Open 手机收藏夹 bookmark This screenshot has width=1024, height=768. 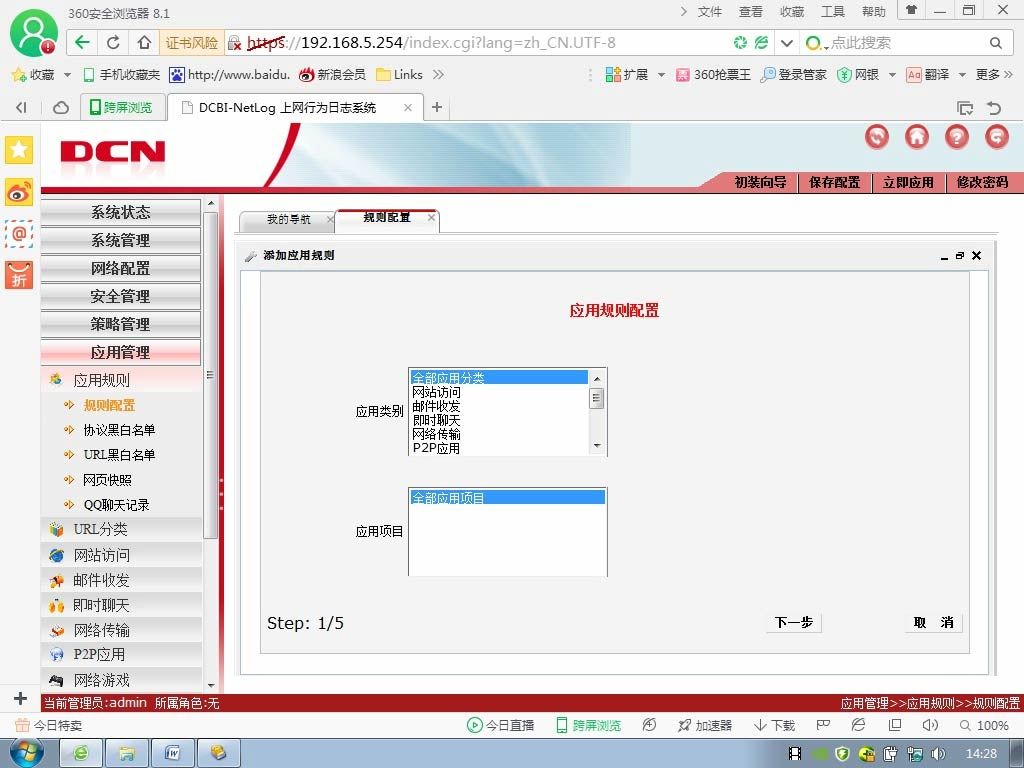121,74
